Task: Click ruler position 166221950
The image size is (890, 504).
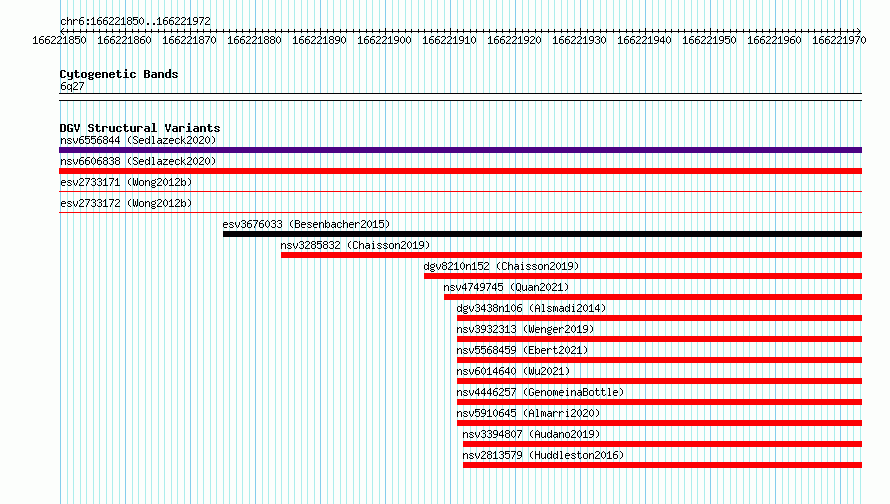Action: 710,40
